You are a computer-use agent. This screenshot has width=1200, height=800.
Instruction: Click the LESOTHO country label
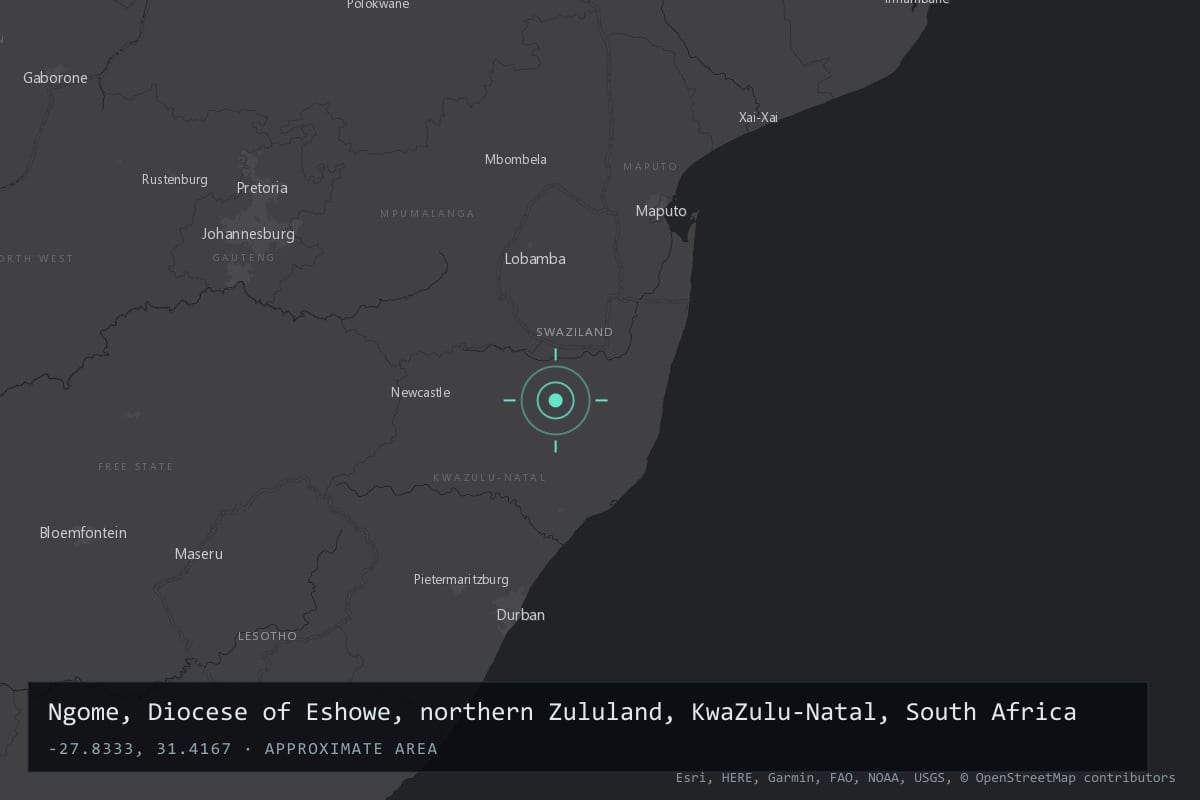pyautogui.click(x=267, y=636)
